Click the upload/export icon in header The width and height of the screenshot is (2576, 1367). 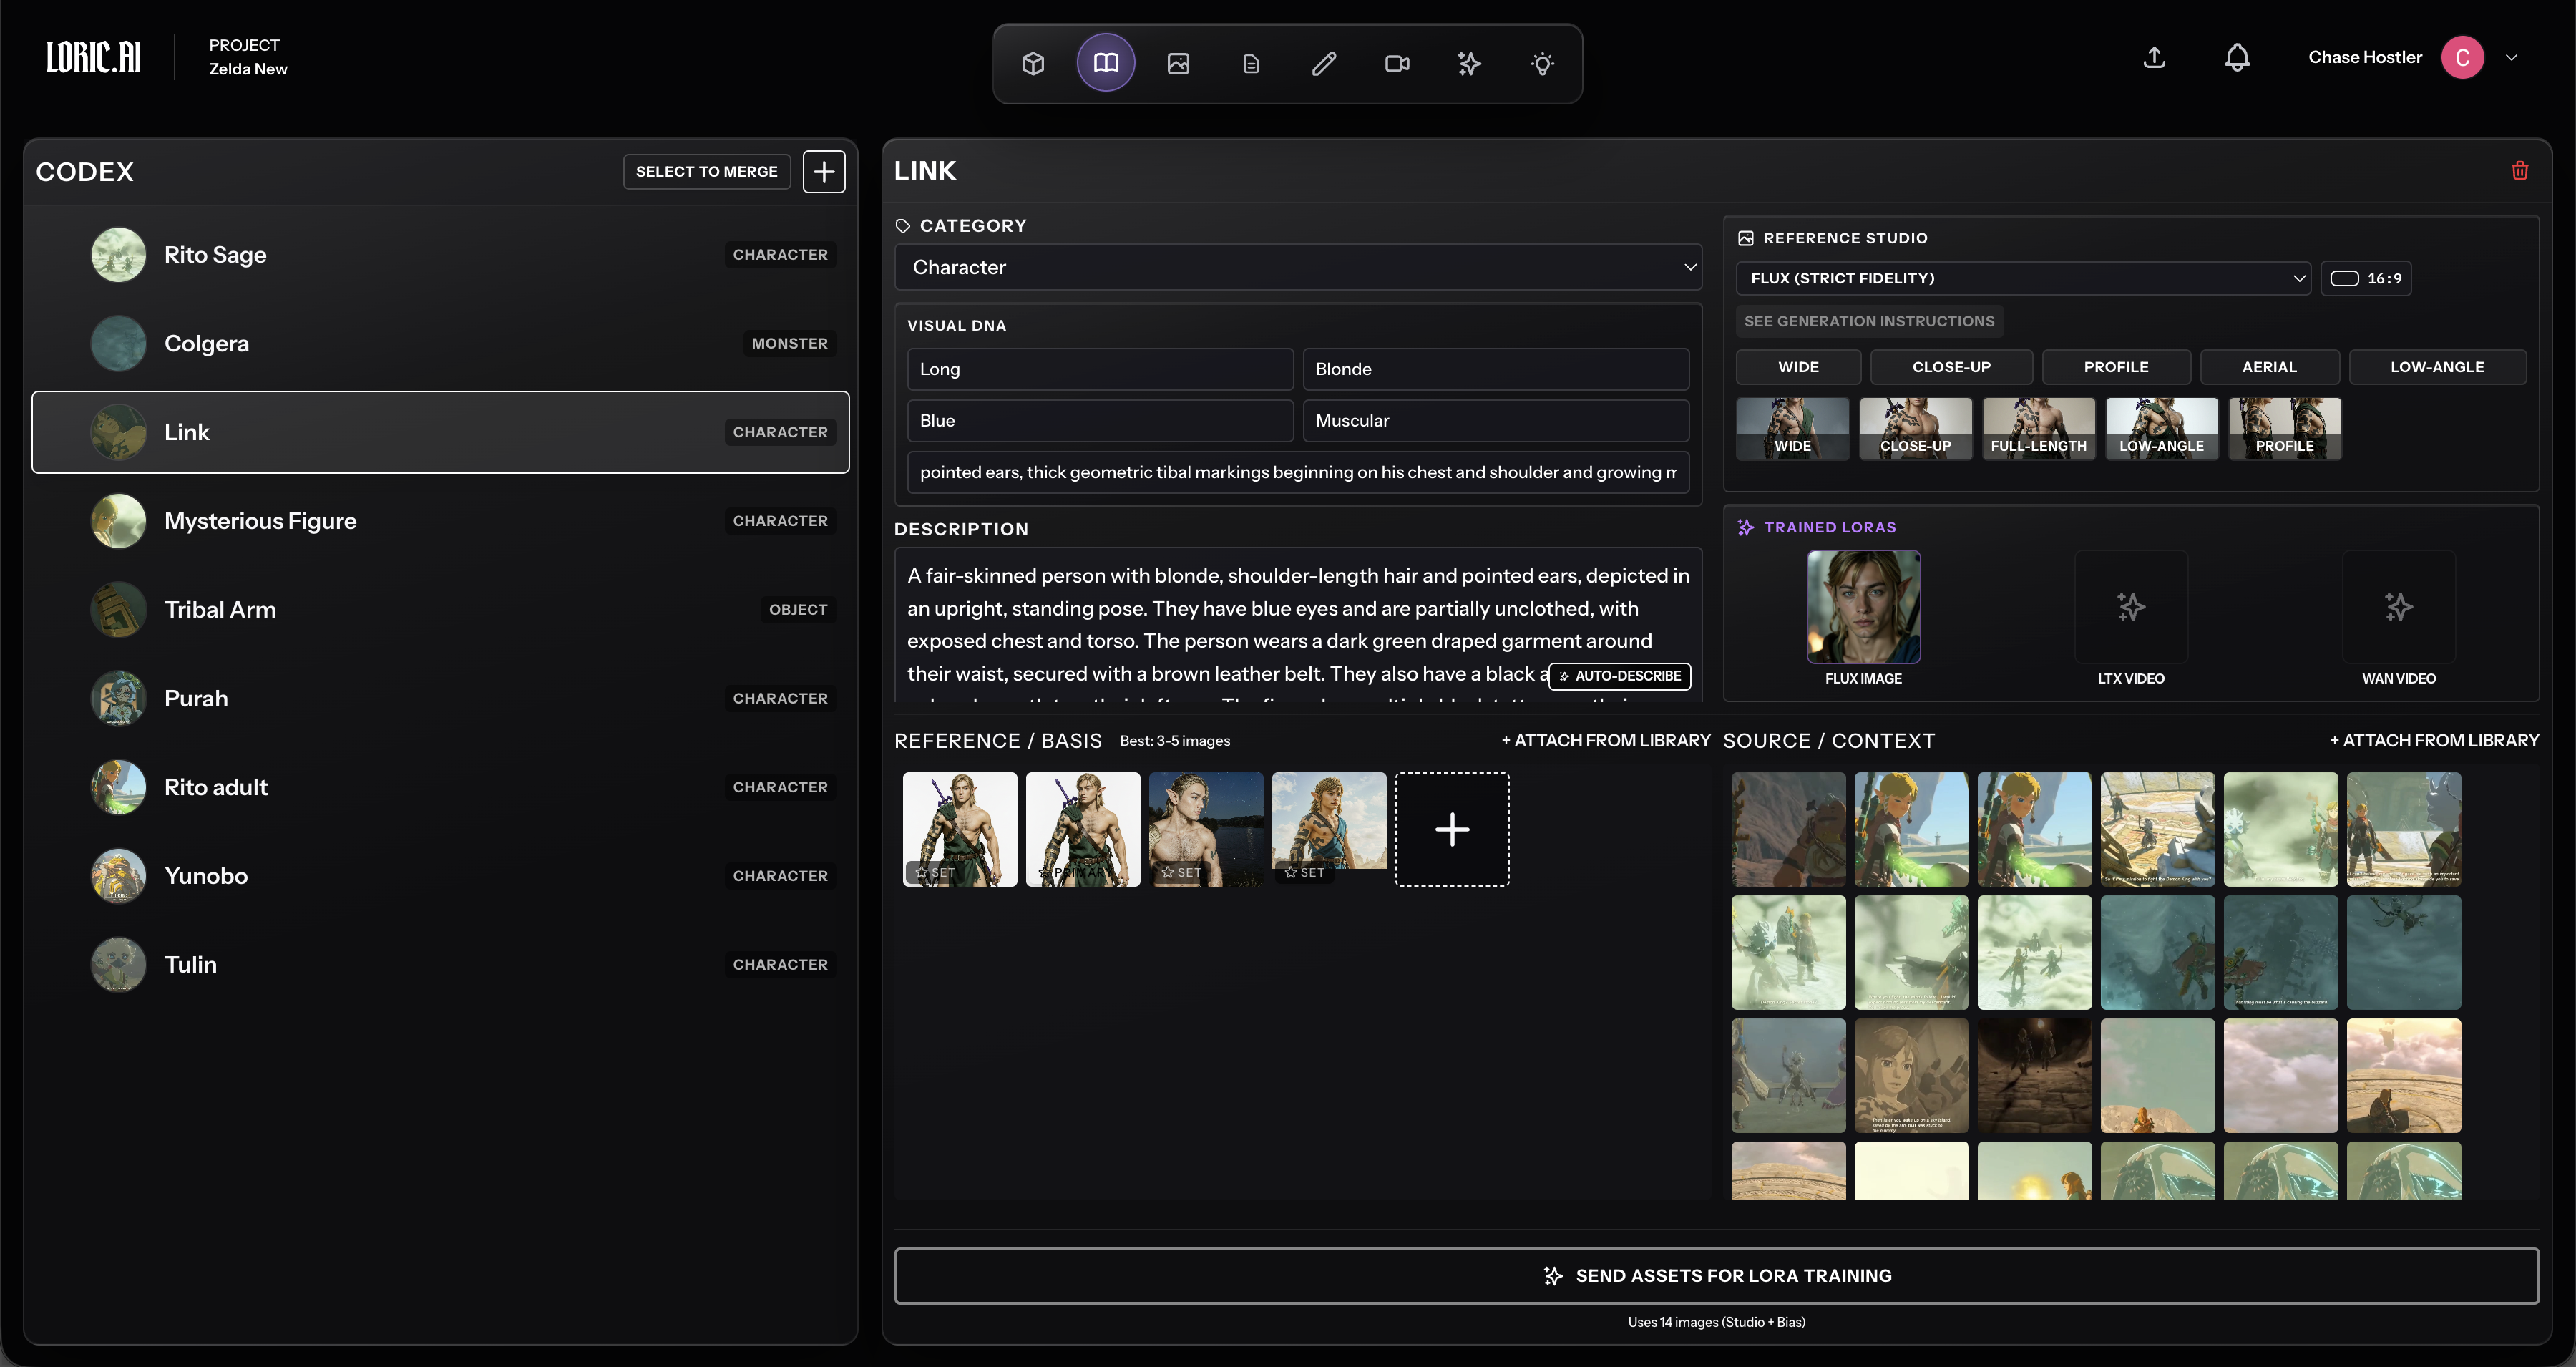tap(2154, 58)
